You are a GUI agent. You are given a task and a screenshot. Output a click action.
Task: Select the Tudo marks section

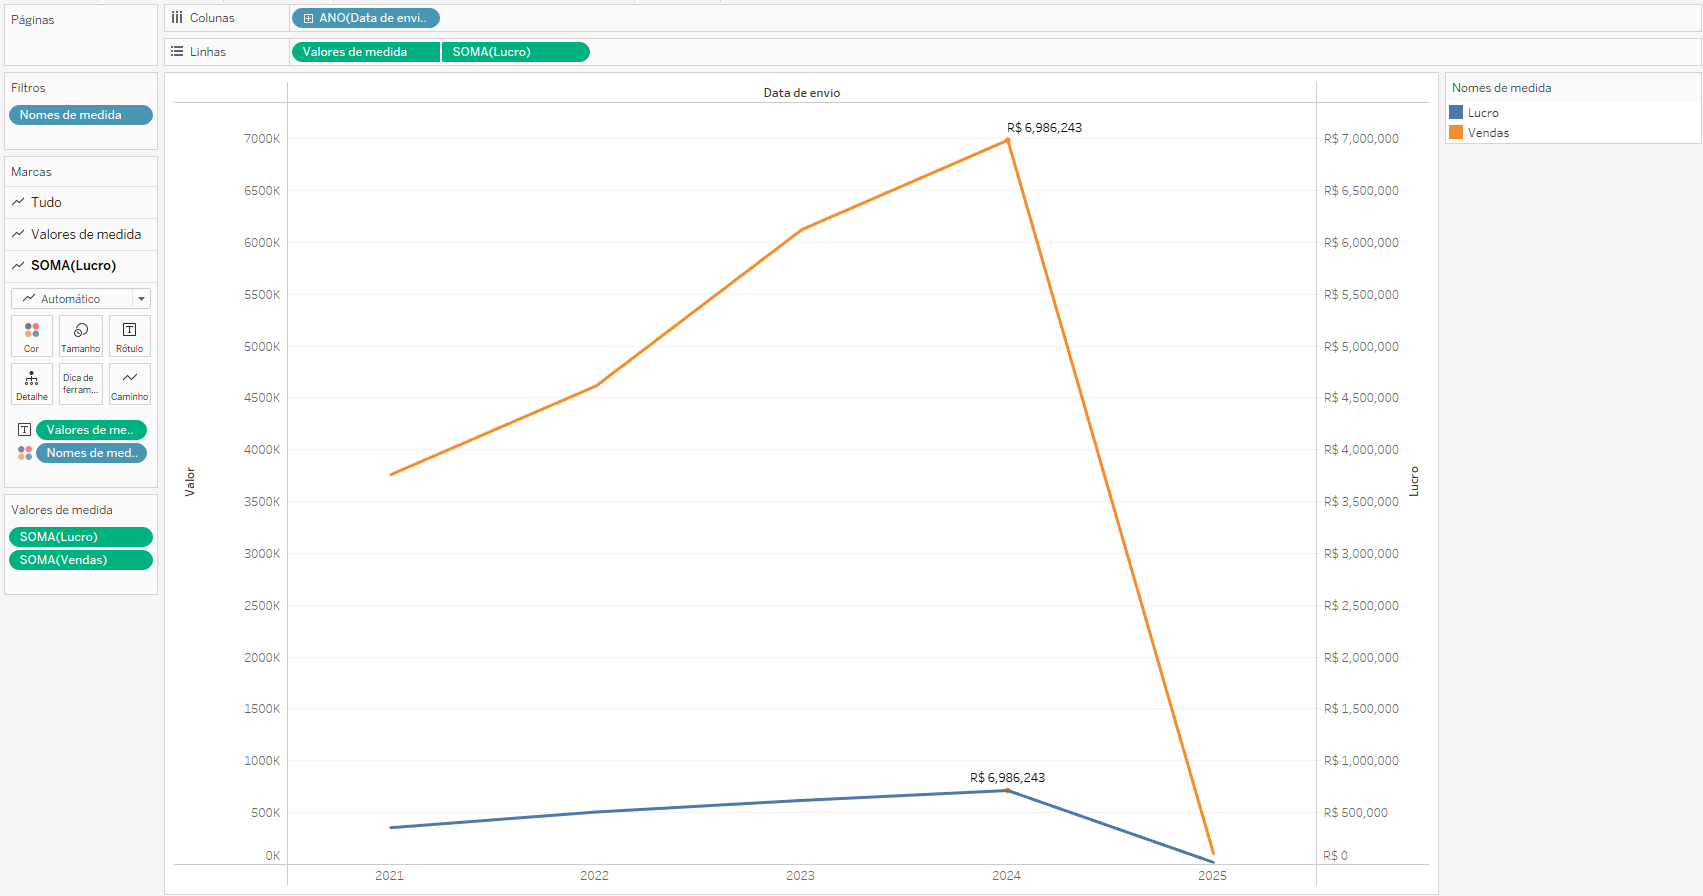[46, 202]
